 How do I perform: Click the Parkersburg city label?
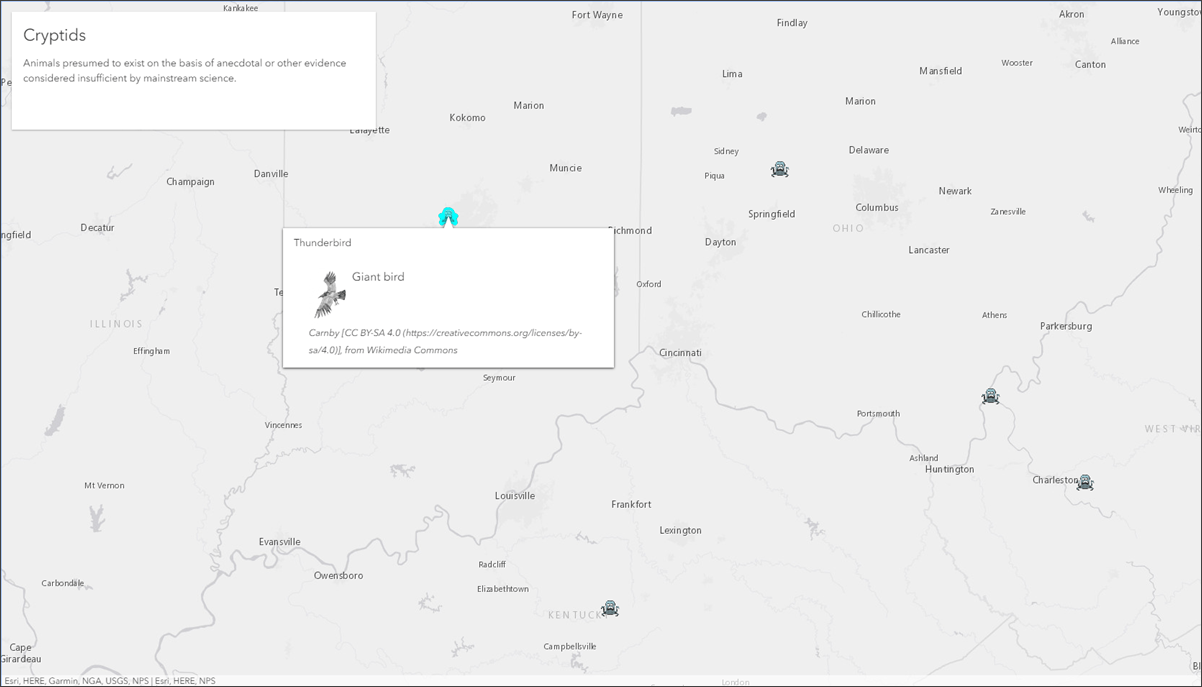(x=1065, y=326)
